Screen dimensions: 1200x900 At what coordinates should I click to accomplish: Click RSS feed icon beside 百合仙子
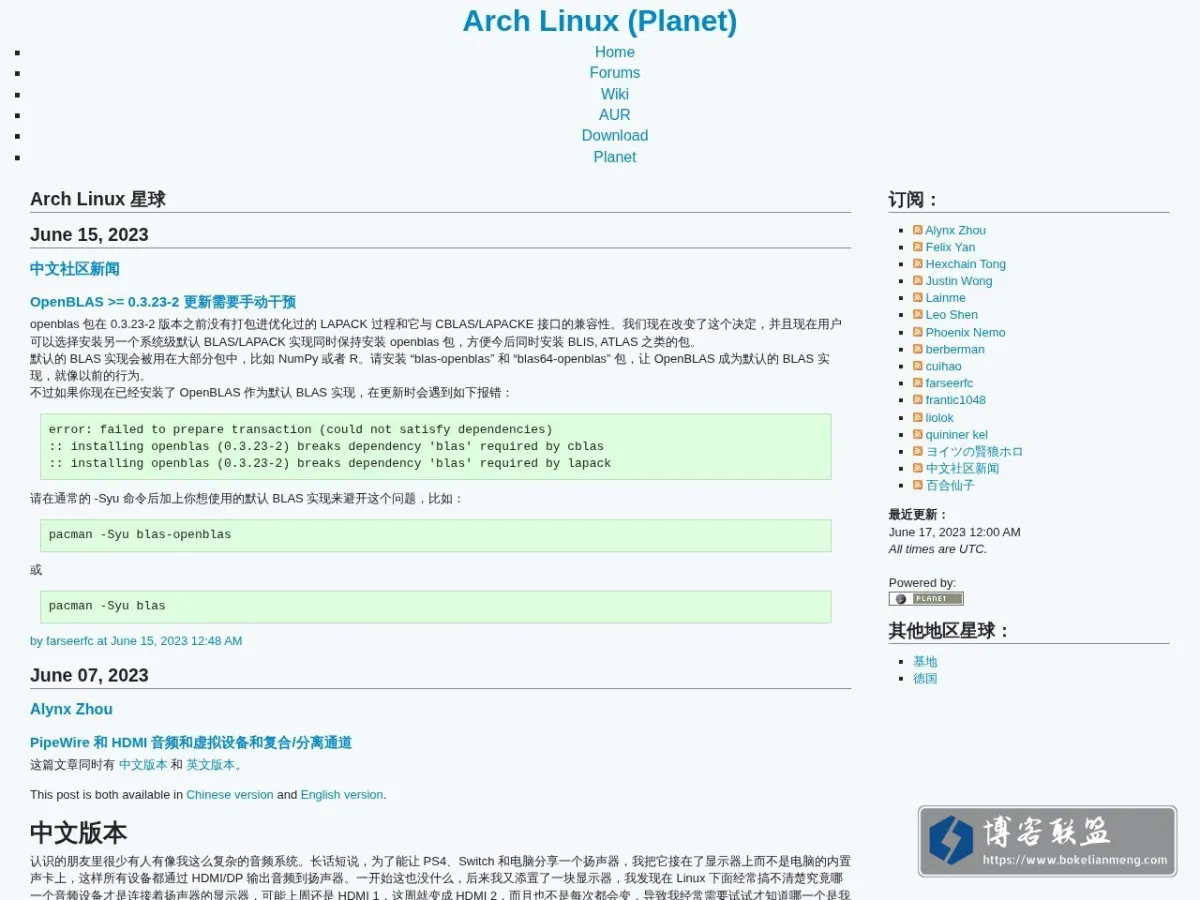tap(918, 485)
